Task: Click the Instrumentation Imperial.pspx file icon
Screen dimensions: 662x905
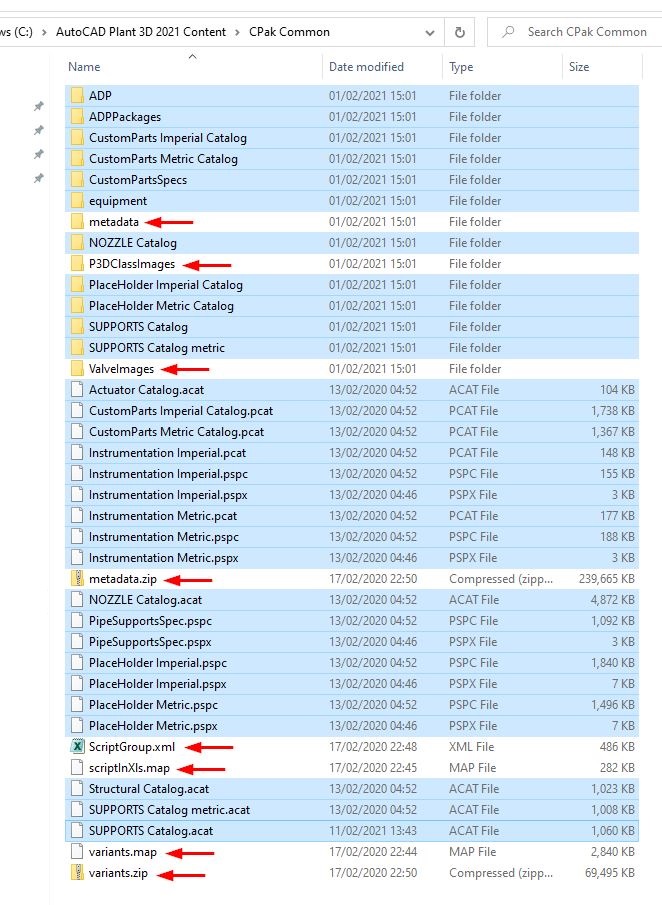Action: (x=77, y=495)
